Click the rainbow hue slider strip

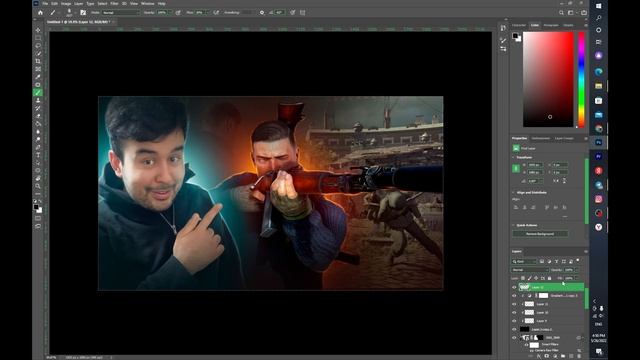581,80
